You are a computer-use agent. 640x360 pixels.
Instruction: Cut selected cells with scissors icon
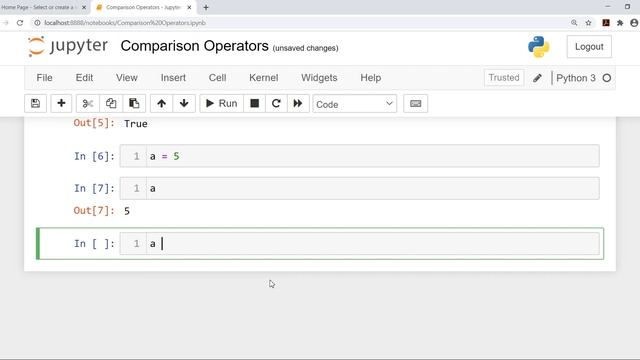click(87, 104)
